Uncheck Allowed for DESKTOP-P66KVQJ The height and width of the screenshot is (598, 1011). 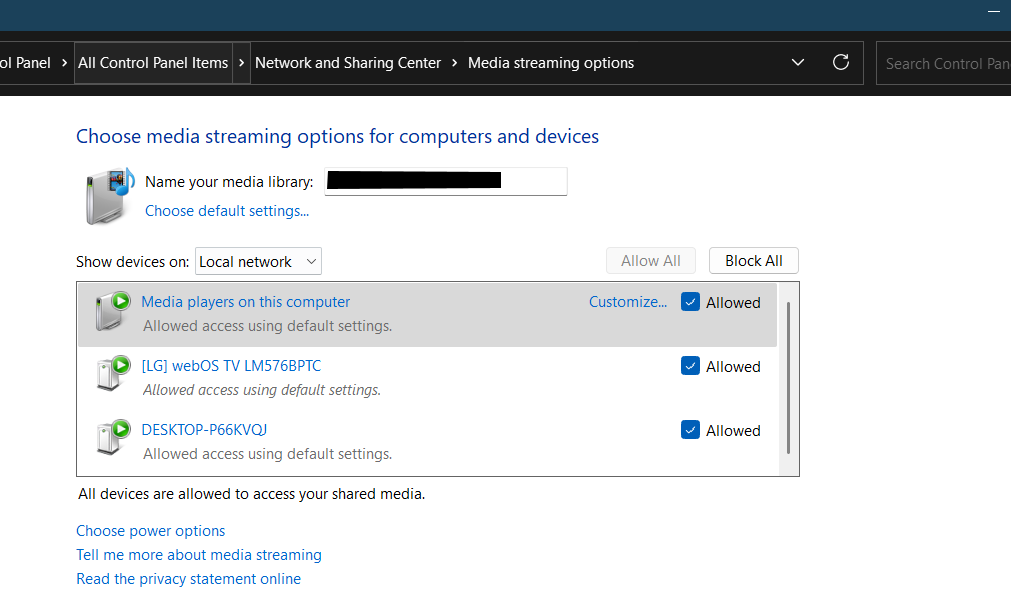tap(690, 430)
